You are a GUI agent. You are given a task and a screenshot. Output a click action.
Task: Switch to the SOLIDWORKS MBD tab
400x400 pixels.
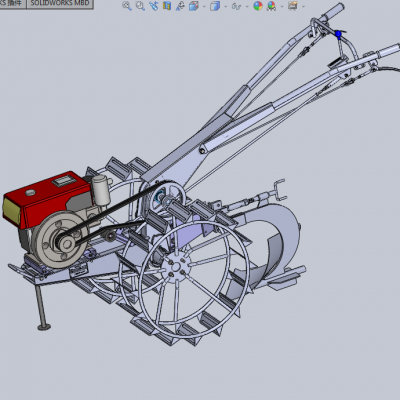(60, 4)
